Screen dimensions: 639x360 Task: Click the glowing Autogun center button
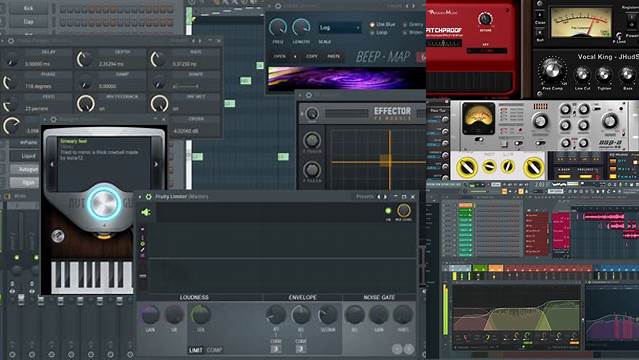click(x=104, y=203)
